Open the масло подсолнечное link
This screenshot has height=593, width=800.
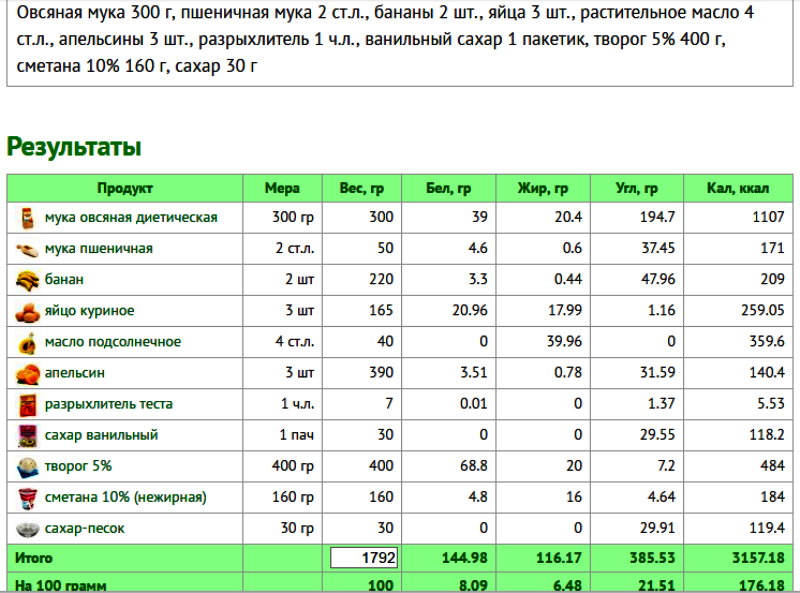tap(113, 342)
